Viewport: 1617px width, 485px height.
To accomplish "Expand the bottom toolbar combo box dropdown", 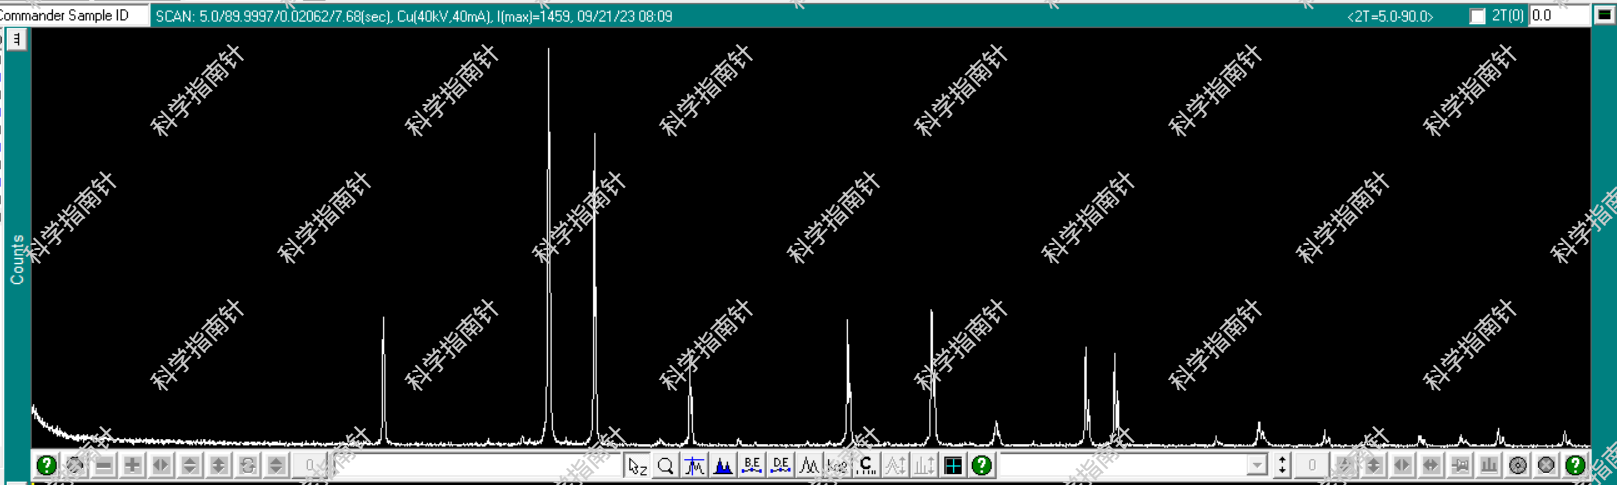I will (x=1257, y=466).
